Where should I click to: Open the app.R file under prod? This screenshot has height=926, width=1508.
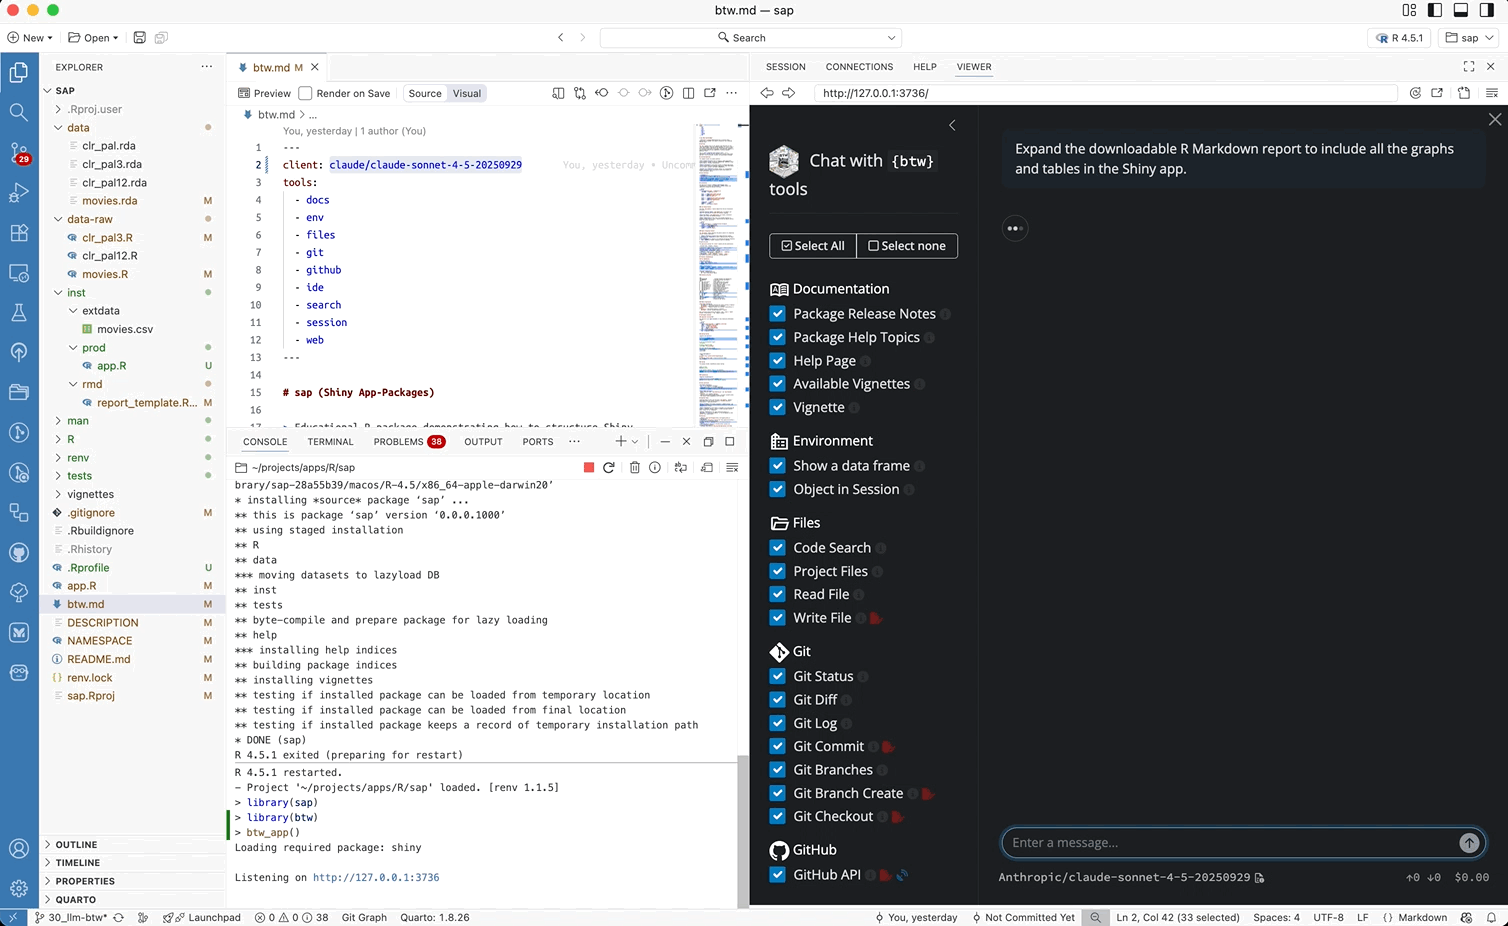click(x=111, y=366)
